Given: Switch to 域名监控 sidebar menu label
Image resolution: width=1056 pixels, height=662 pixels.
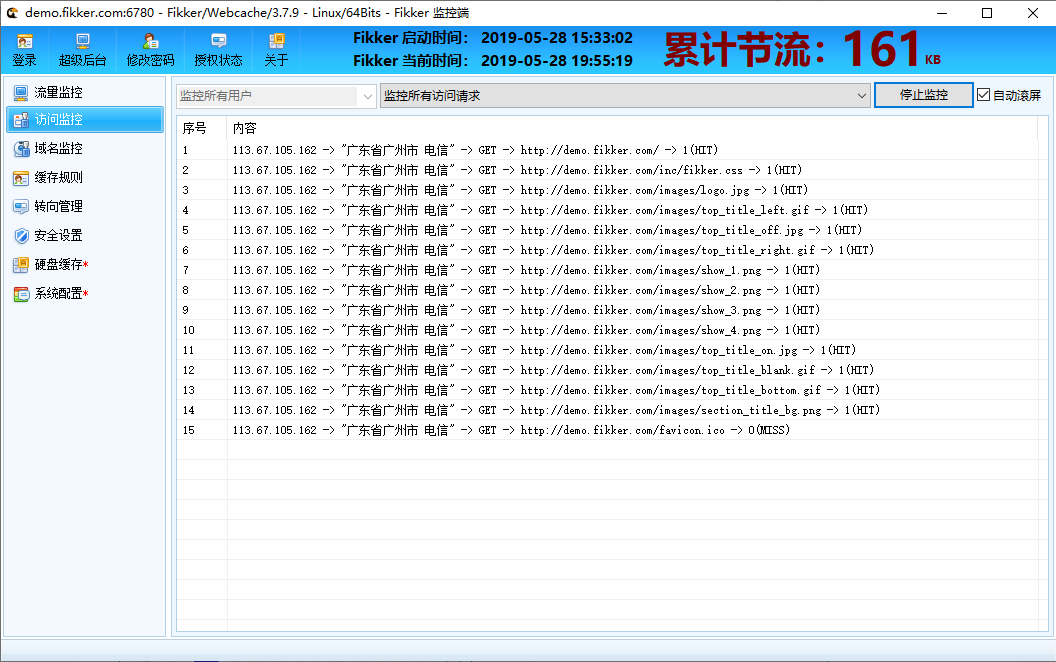Looking at the screenshot, I should pos(59,148).
